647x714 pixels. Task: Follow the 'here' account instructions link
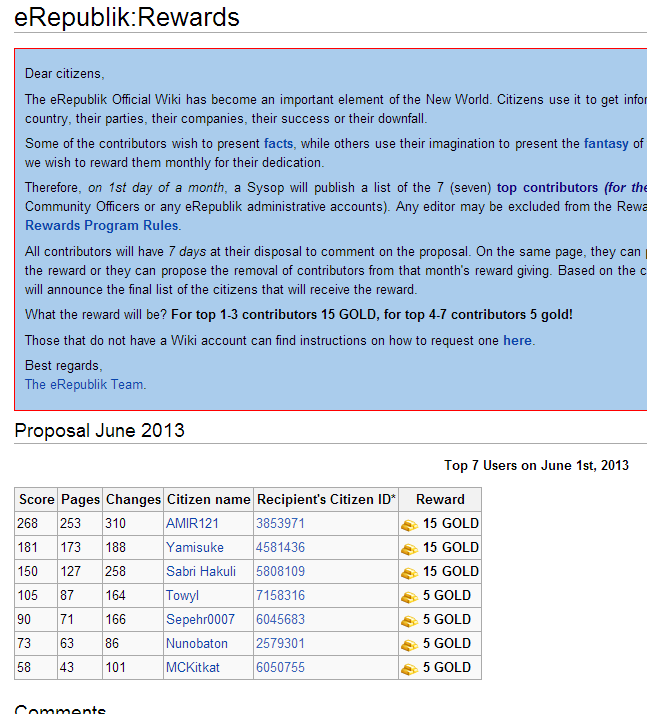(517, 341)
